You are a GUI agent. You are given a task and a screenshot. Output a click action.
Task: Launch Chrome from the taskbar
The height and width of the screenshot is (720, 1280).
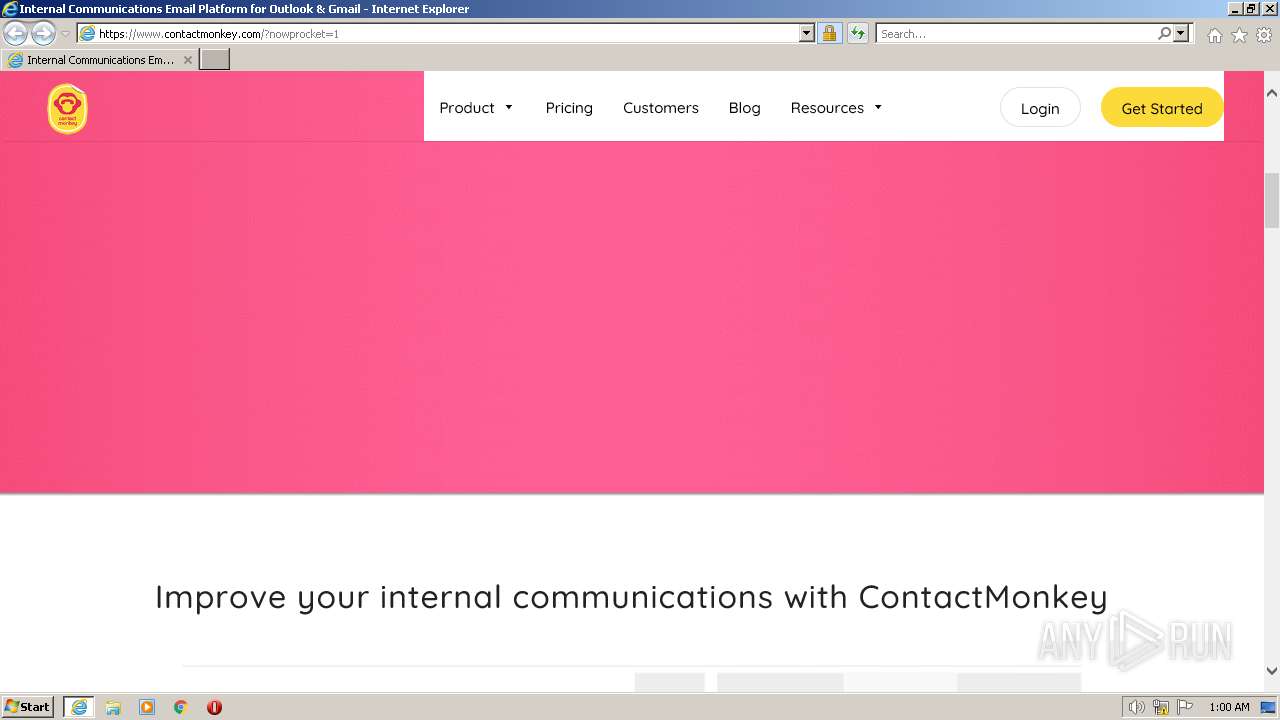coord(181,707)
